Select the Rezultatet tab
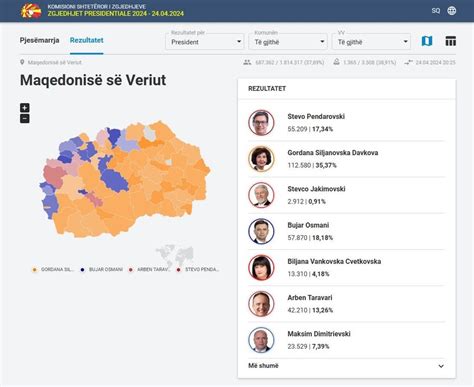 point(87,40)
